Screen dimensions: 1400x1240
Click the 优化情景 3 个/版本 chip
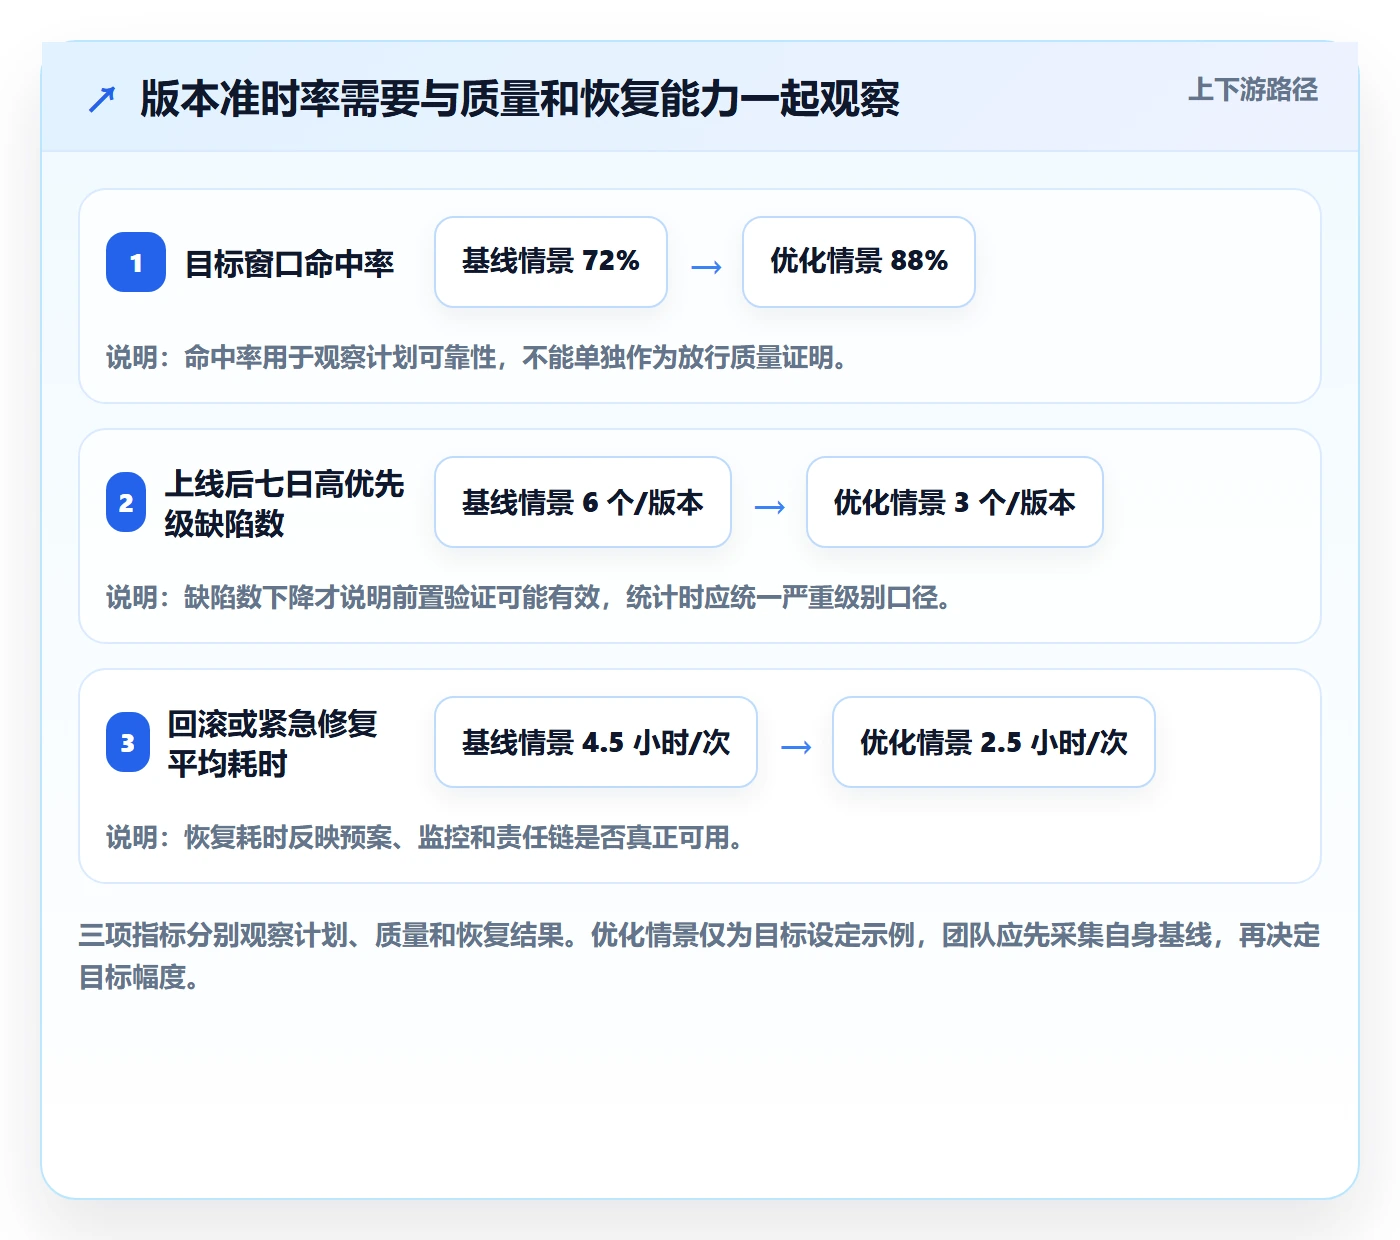click(955, 502)
